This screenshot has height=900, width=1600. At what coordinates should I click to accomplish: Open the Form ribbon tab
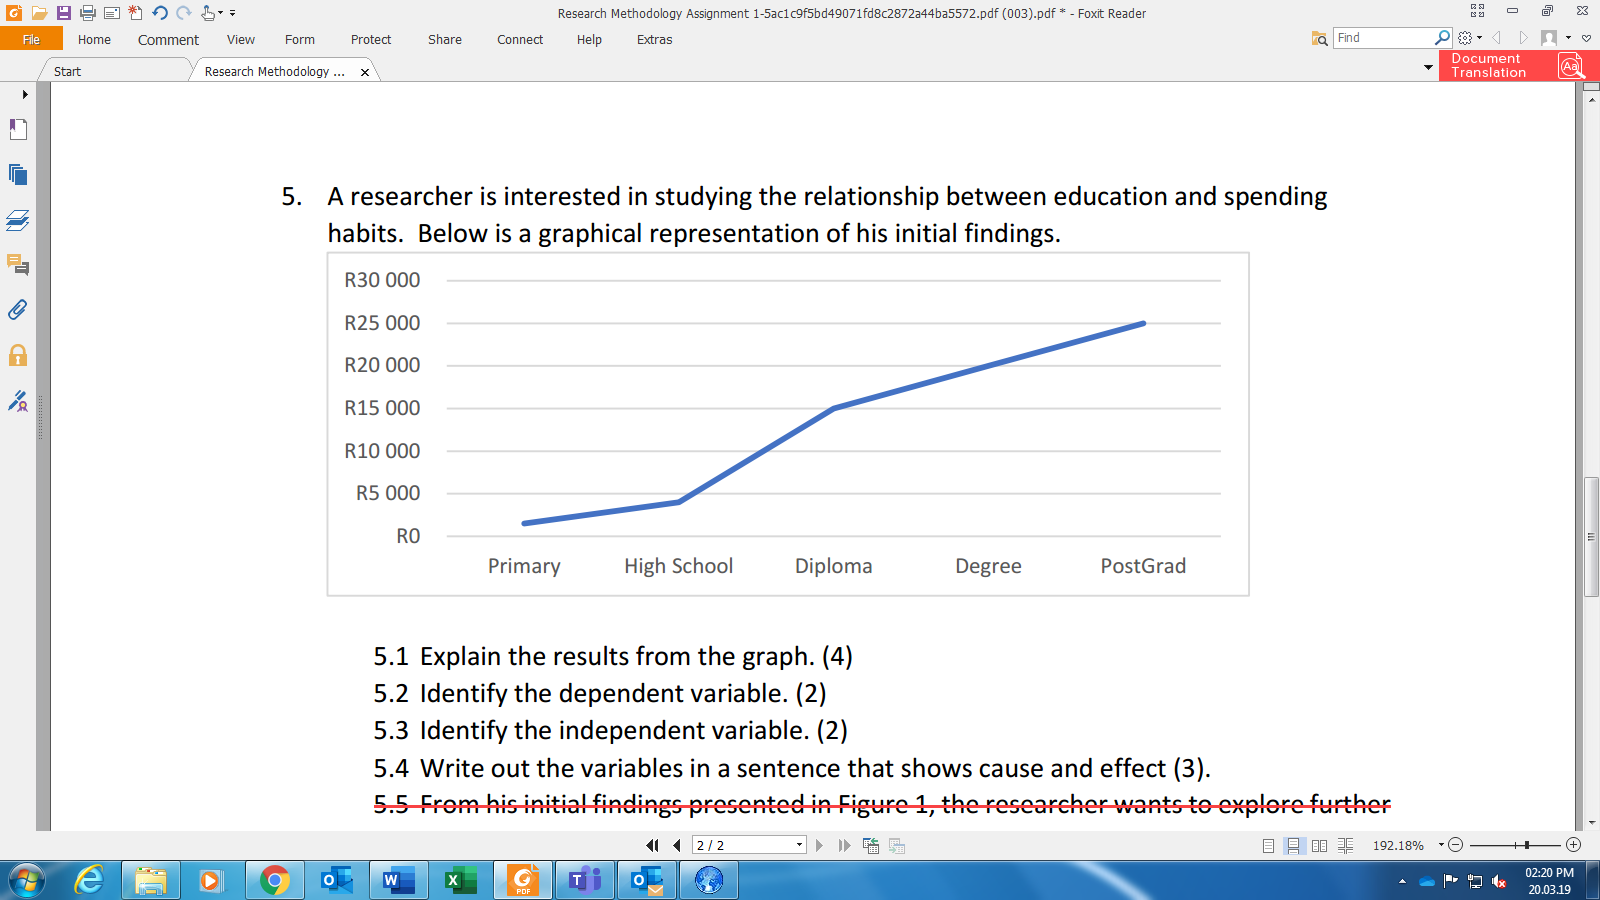click(x=299, y=40)
